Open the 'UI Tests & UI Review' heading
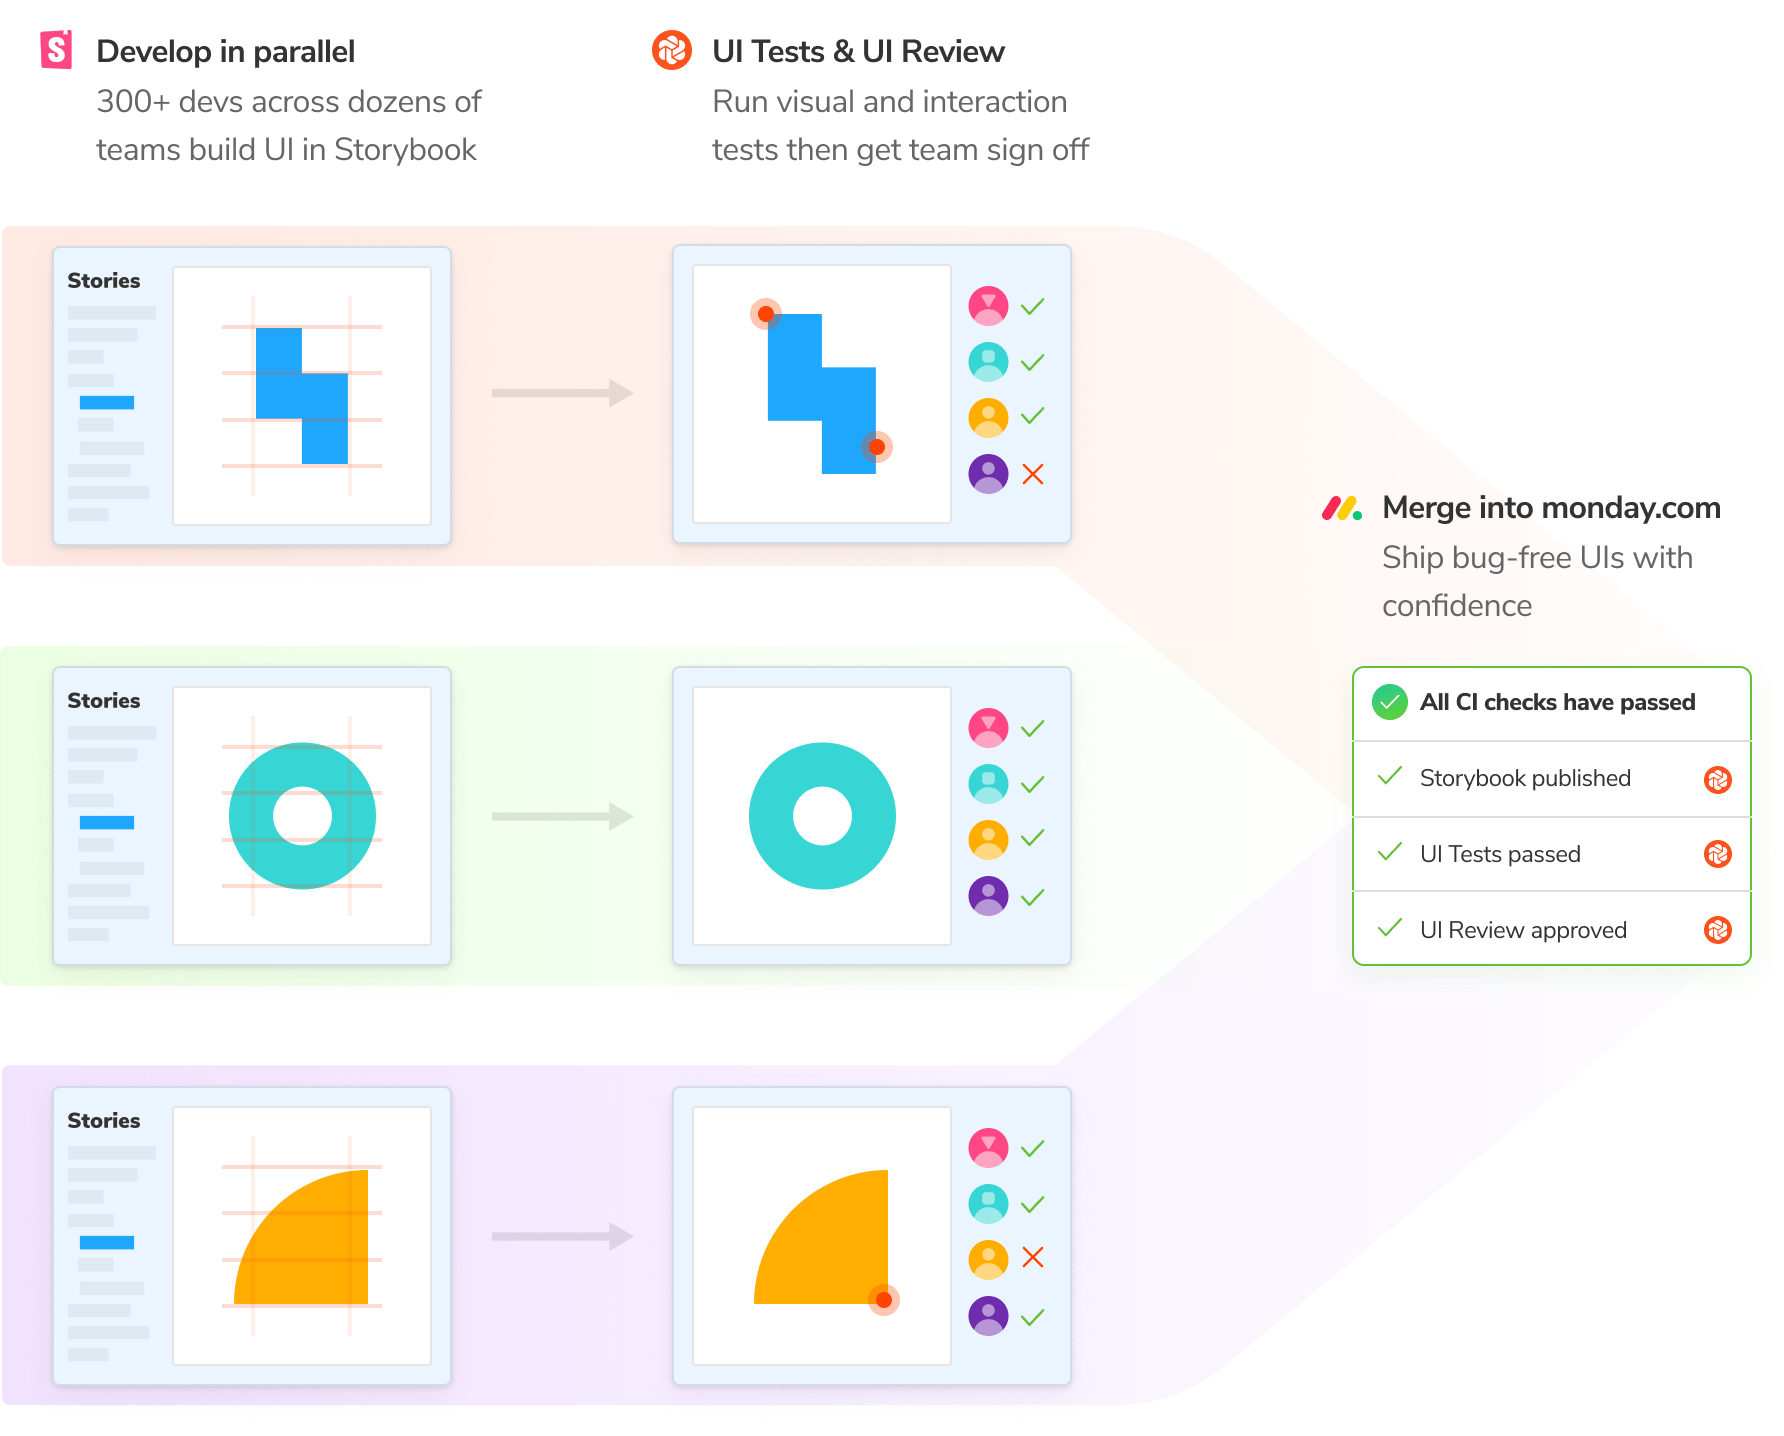 coord(858,52)
